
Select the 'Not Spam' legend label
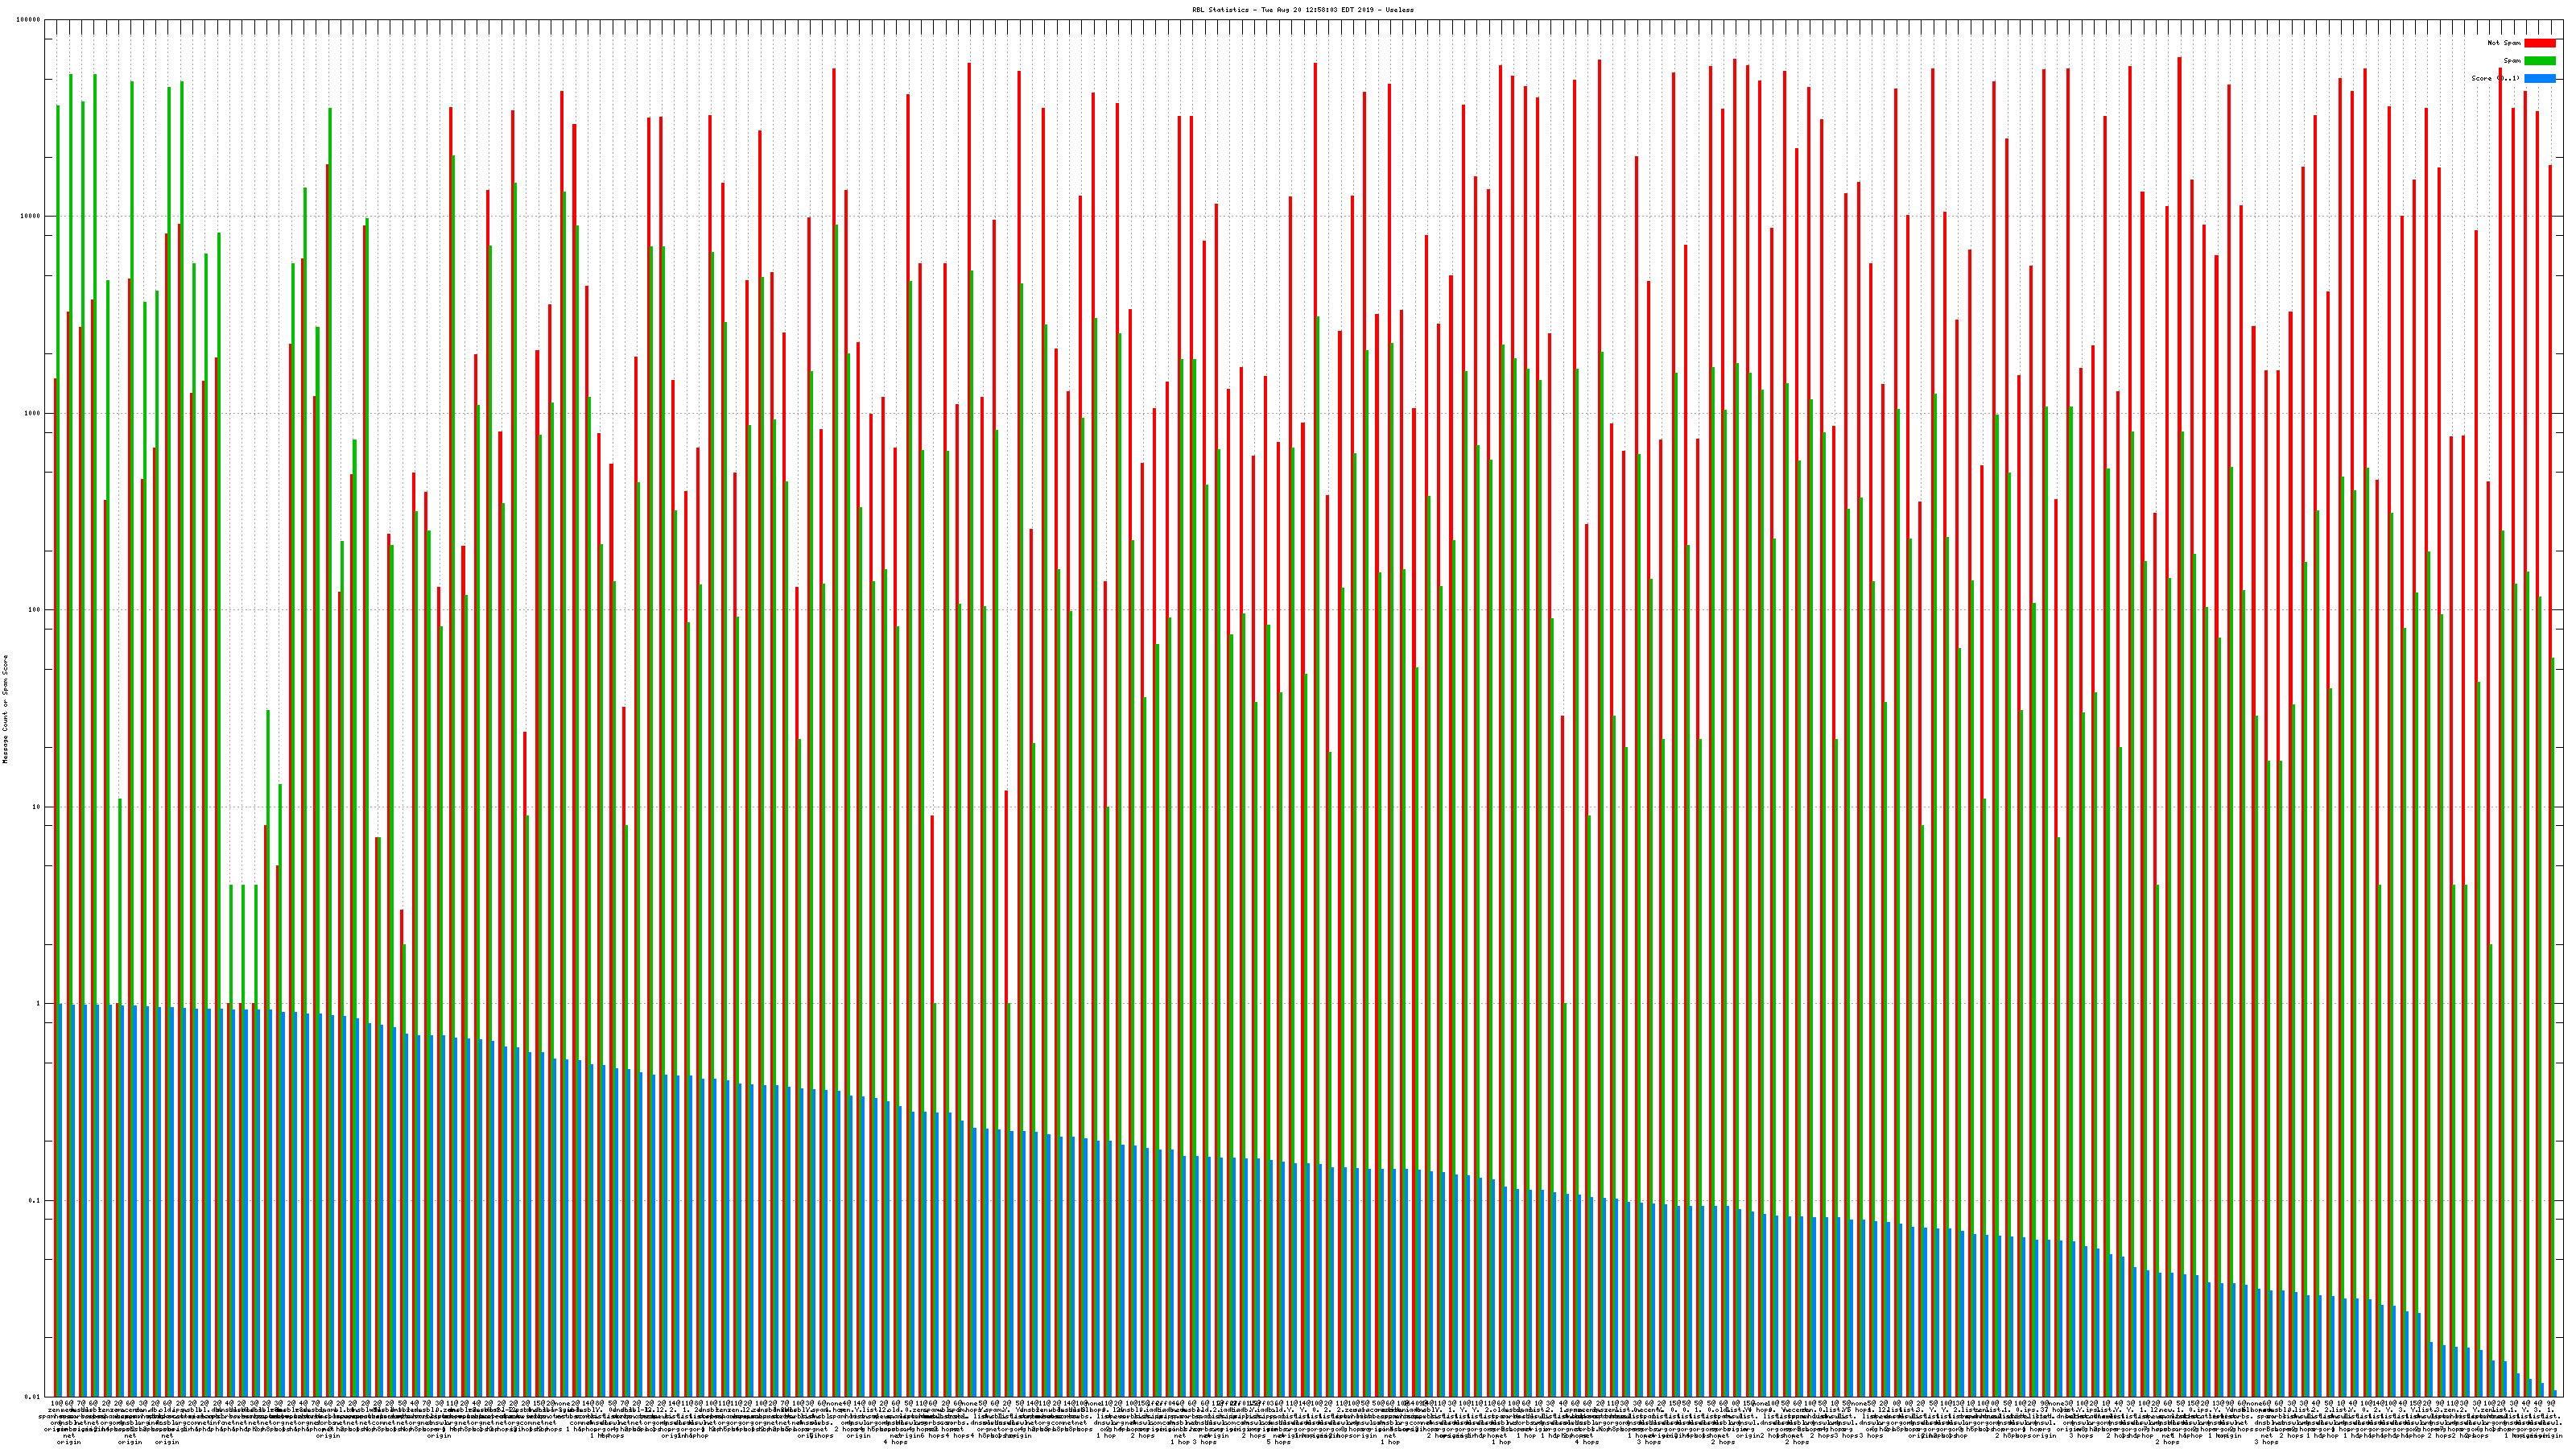[x=2504, y=43]
